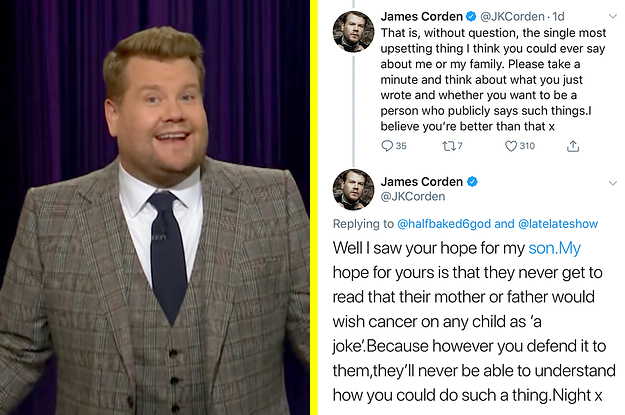Click the first tweet's body text
Viewport: 625px width, 415px height.
click(493, 79)
